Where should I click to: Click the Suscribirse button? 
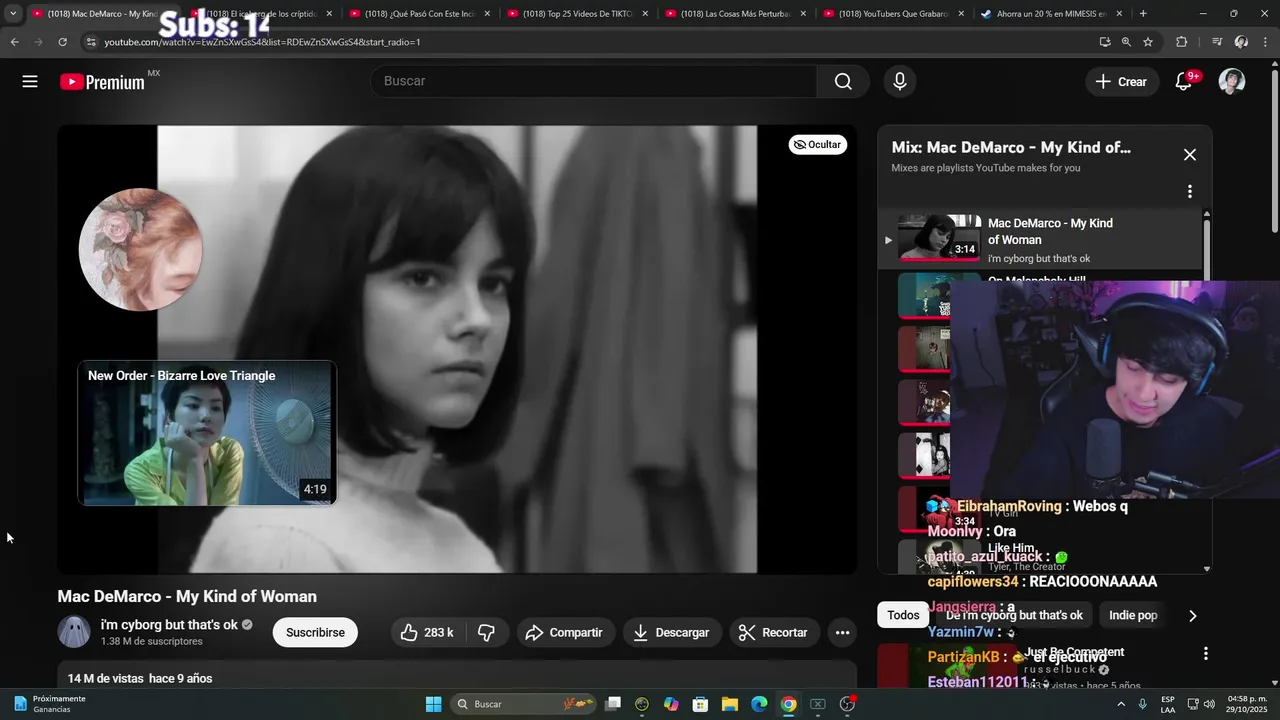[x=315, y=632]
